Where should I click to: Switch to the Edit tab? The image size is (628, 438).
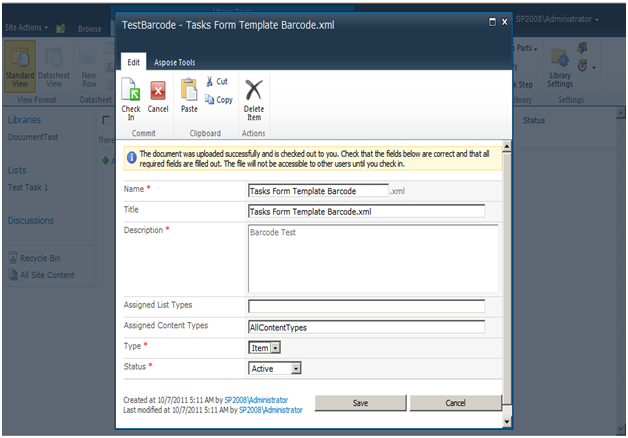coord(133,62)
